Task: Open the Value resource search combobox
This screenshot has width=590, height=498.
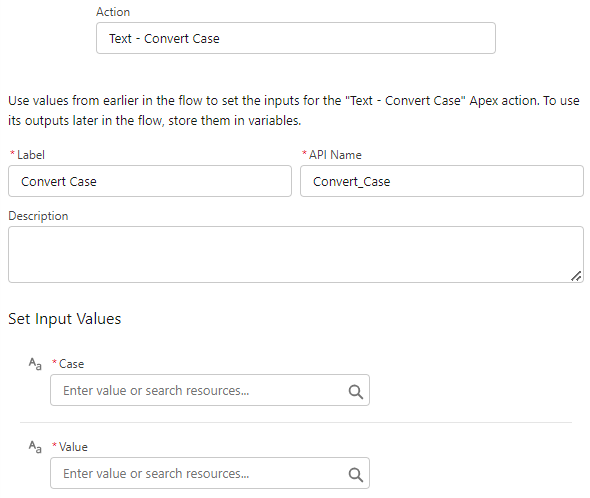Action: click(x=210, y=473)
